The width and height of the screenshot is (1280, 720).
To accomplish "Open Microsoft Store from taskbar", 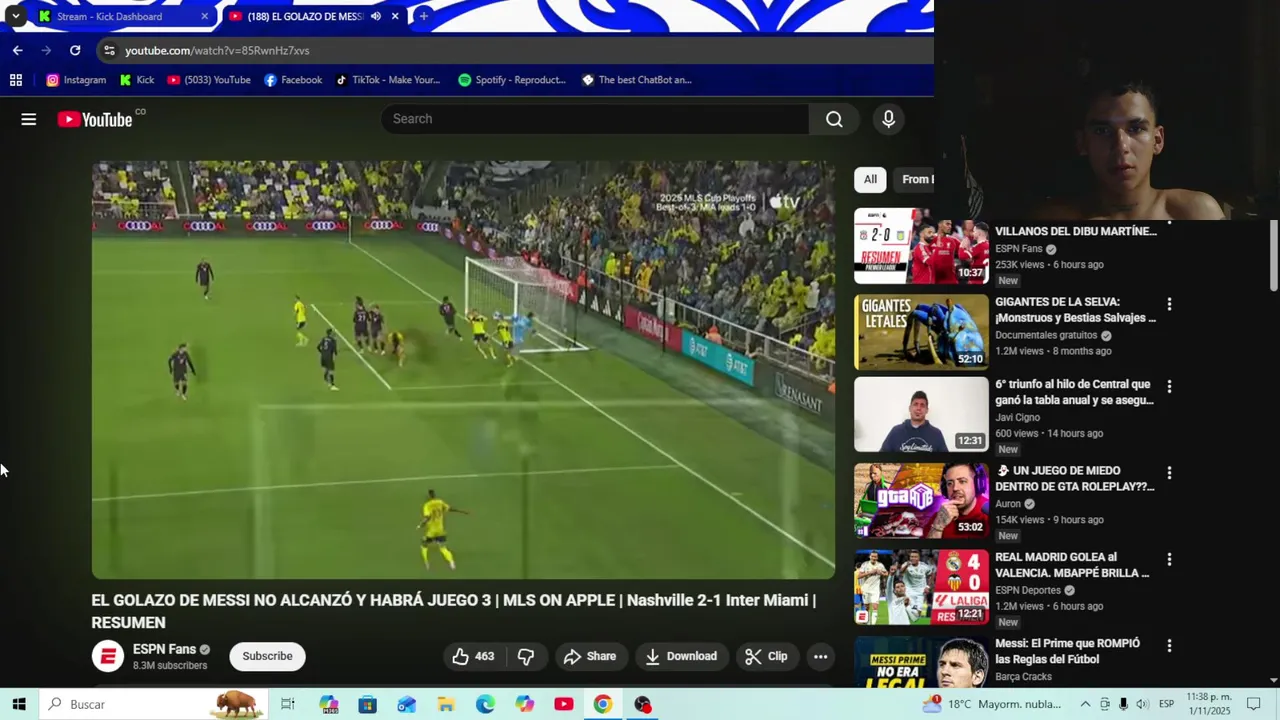I will 367,704.
